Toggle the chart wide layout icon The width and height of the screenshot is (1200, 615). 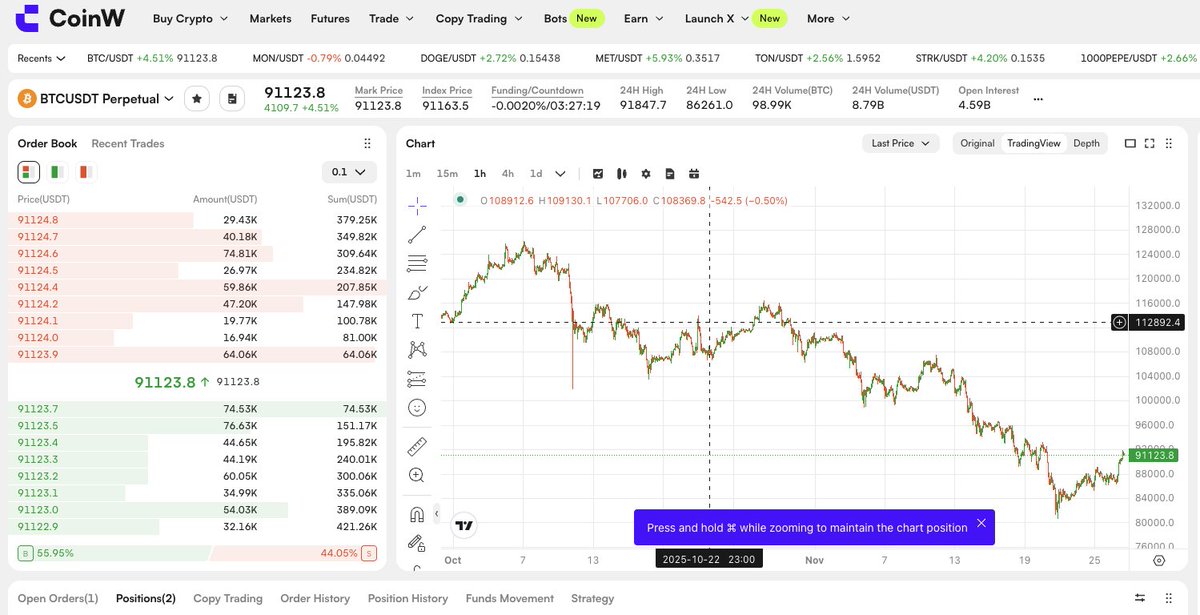[x=1130, y=144]
